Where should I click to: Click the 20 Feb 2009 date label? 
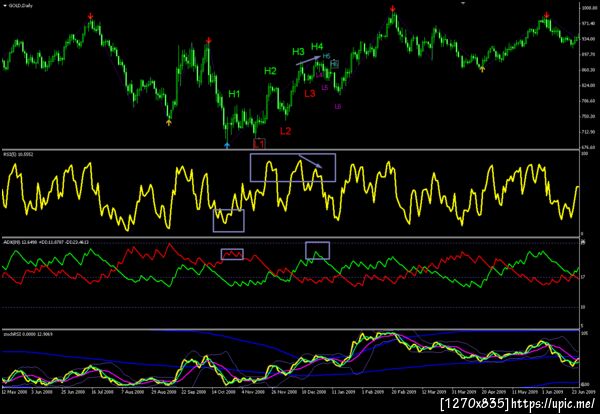(x=404, y=392)
